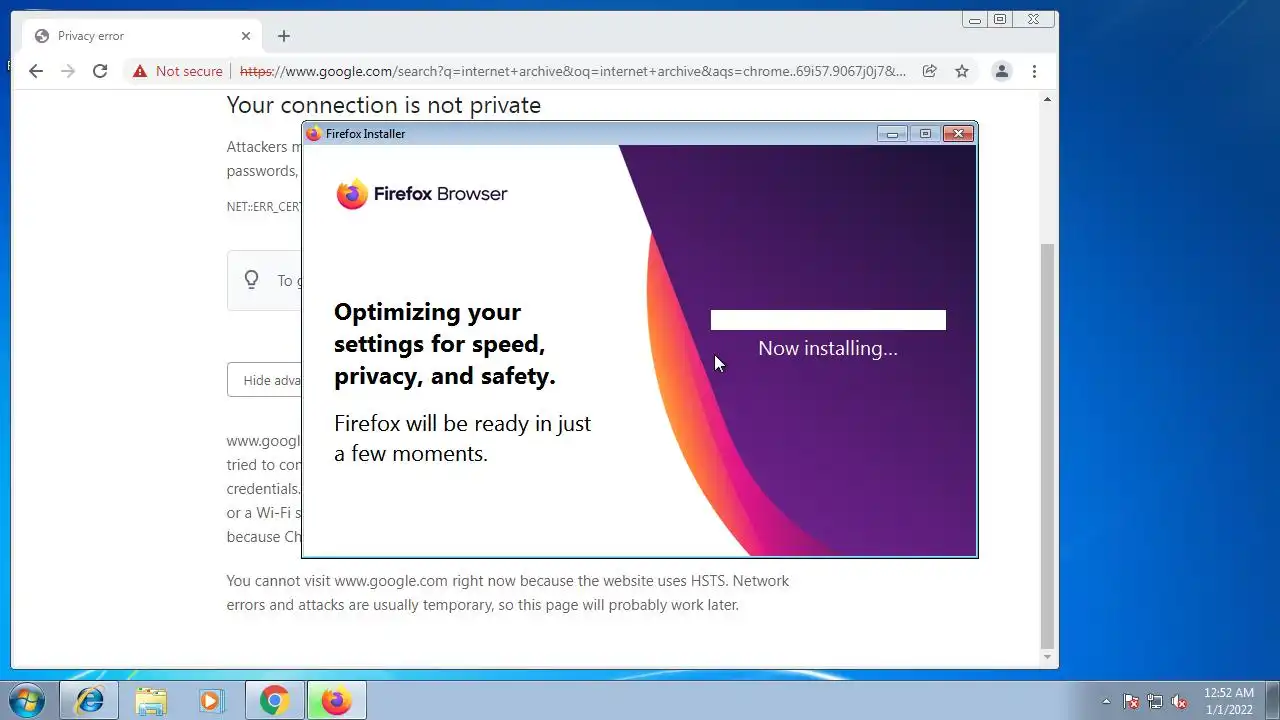Close the Privacy error tab

pos(246,36)
